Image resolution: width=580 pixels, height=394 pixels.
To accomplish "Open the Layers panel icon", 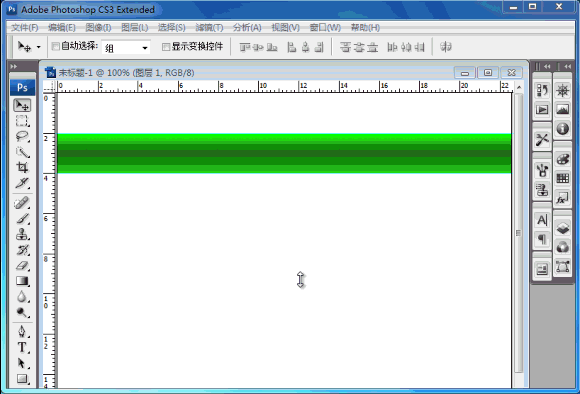I will pyautogui.click(x=563, y=228).
